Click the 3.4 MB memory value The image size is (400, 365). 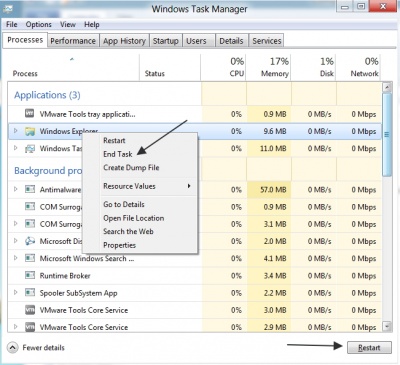(x=275, y=276)
